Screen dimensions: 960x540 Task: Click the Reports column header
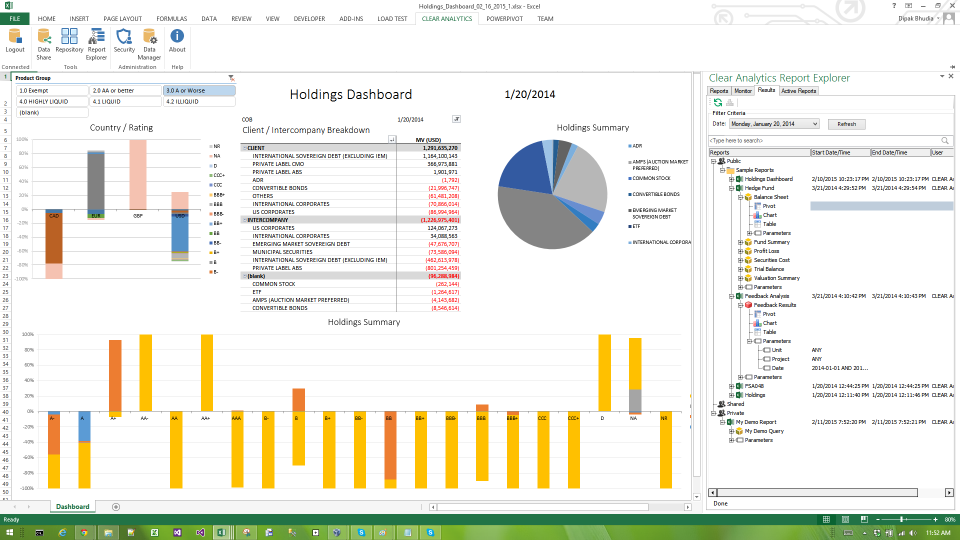pos(759,152)
